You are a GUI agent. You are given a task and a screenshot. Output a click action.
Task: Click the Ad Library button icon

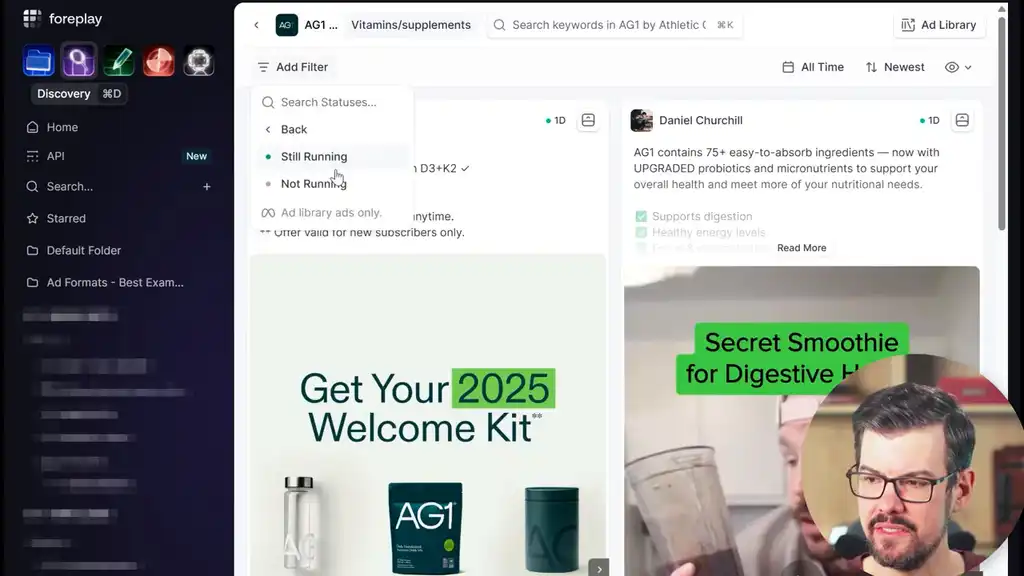(x=908, y=25)
